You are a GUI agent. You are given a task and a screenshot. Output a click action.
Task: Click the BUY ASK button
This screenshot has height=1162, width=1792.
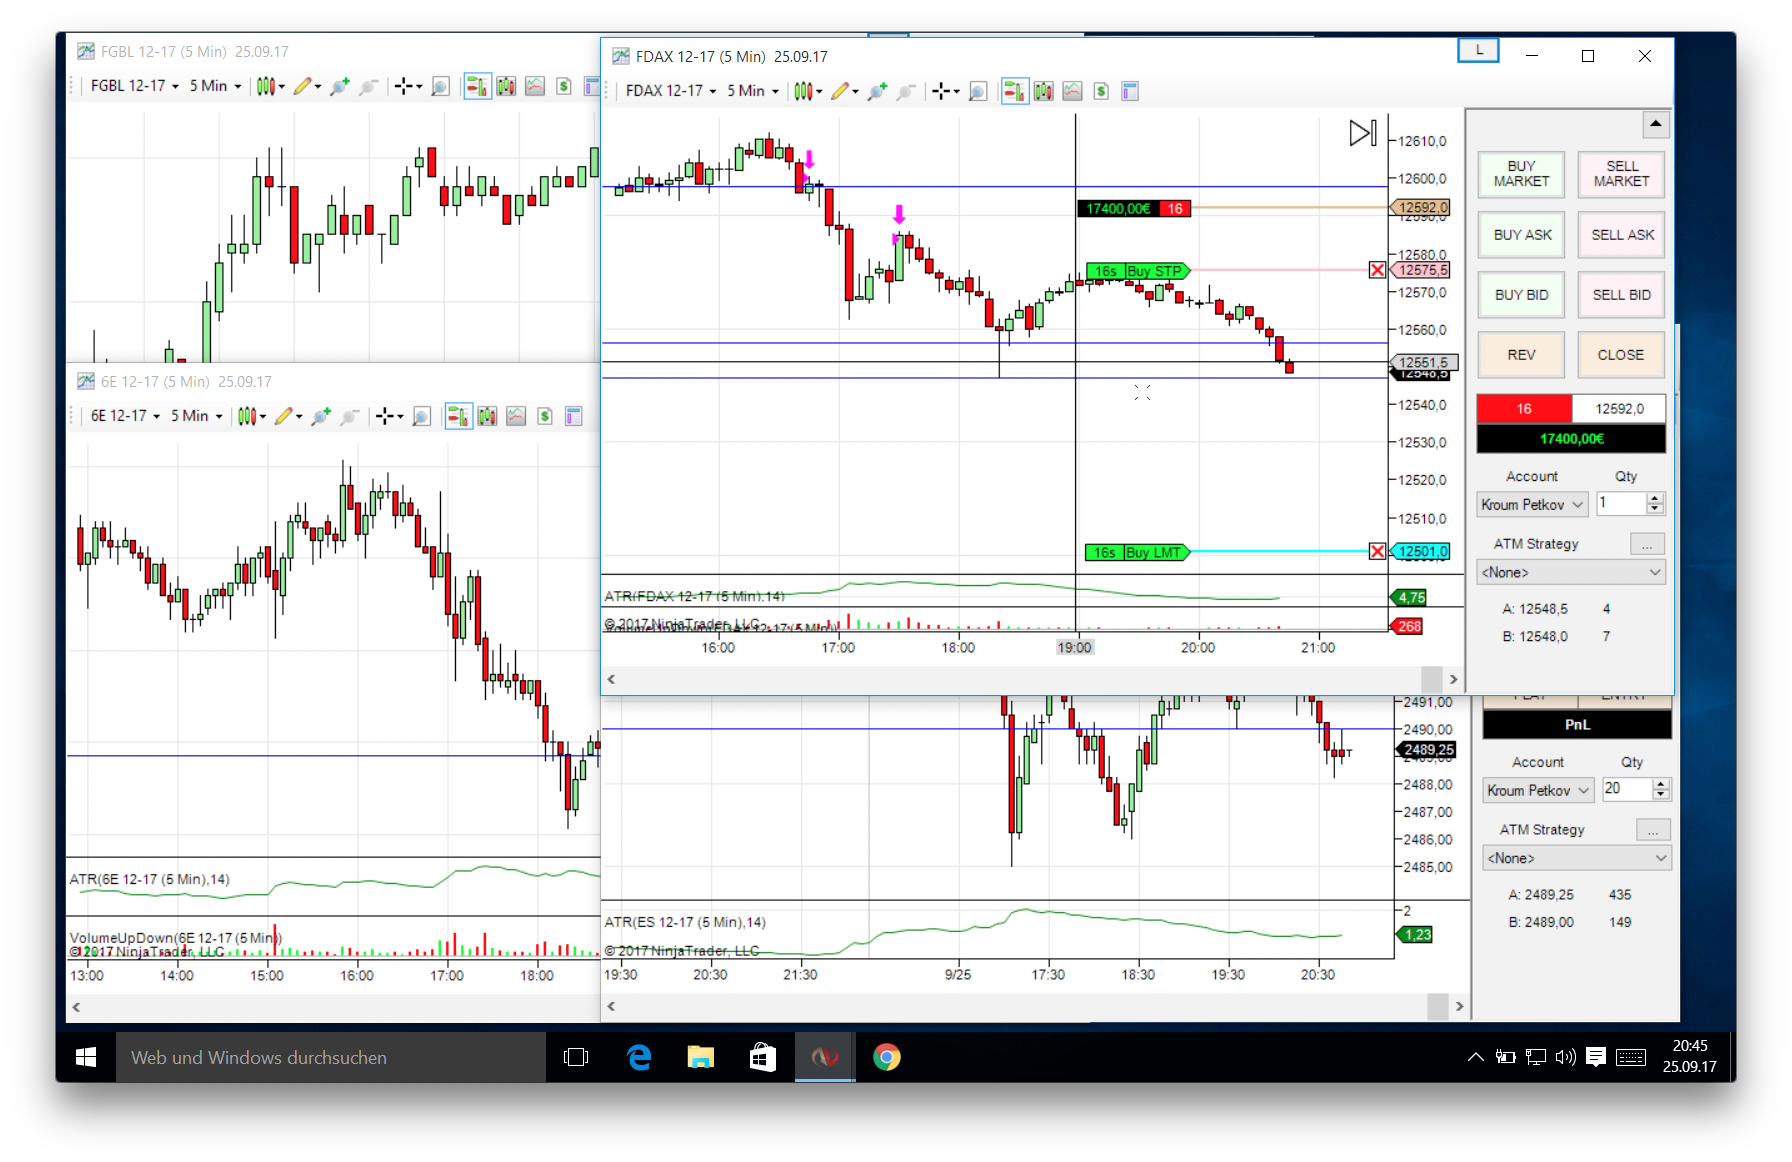click(1521, 235)
